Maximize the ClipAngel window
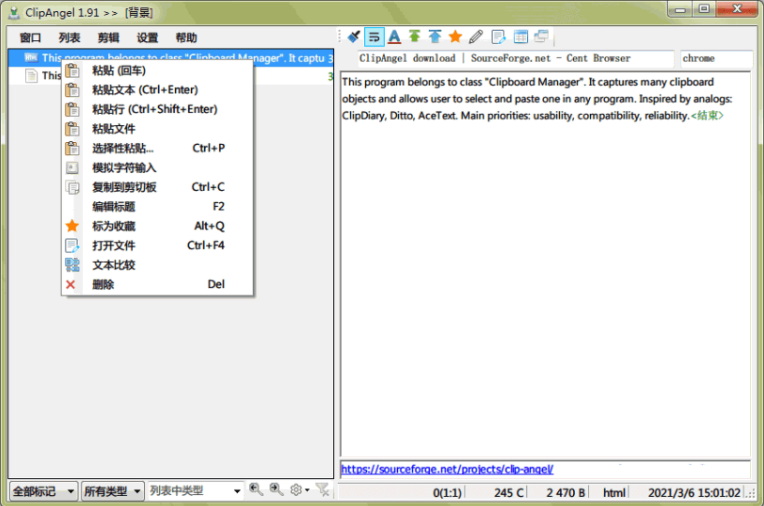 (x=704, y=9)
